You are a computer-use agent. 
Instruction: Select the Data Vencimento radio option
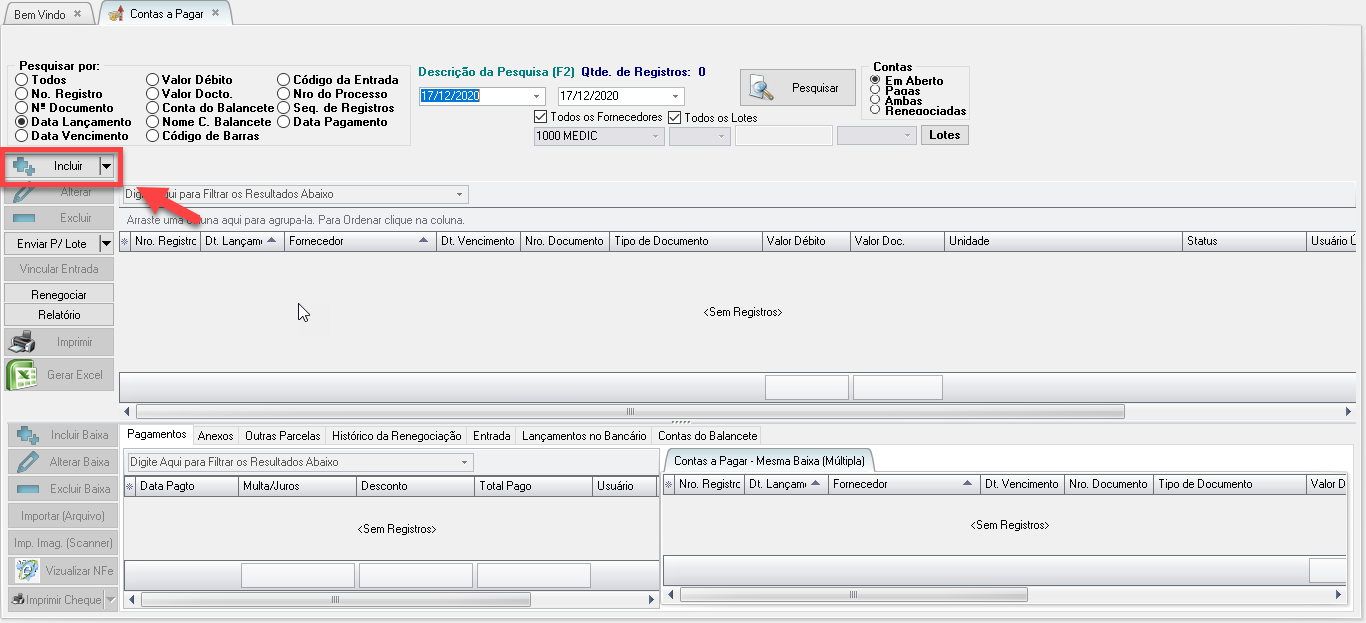click(x=22, y=136)
